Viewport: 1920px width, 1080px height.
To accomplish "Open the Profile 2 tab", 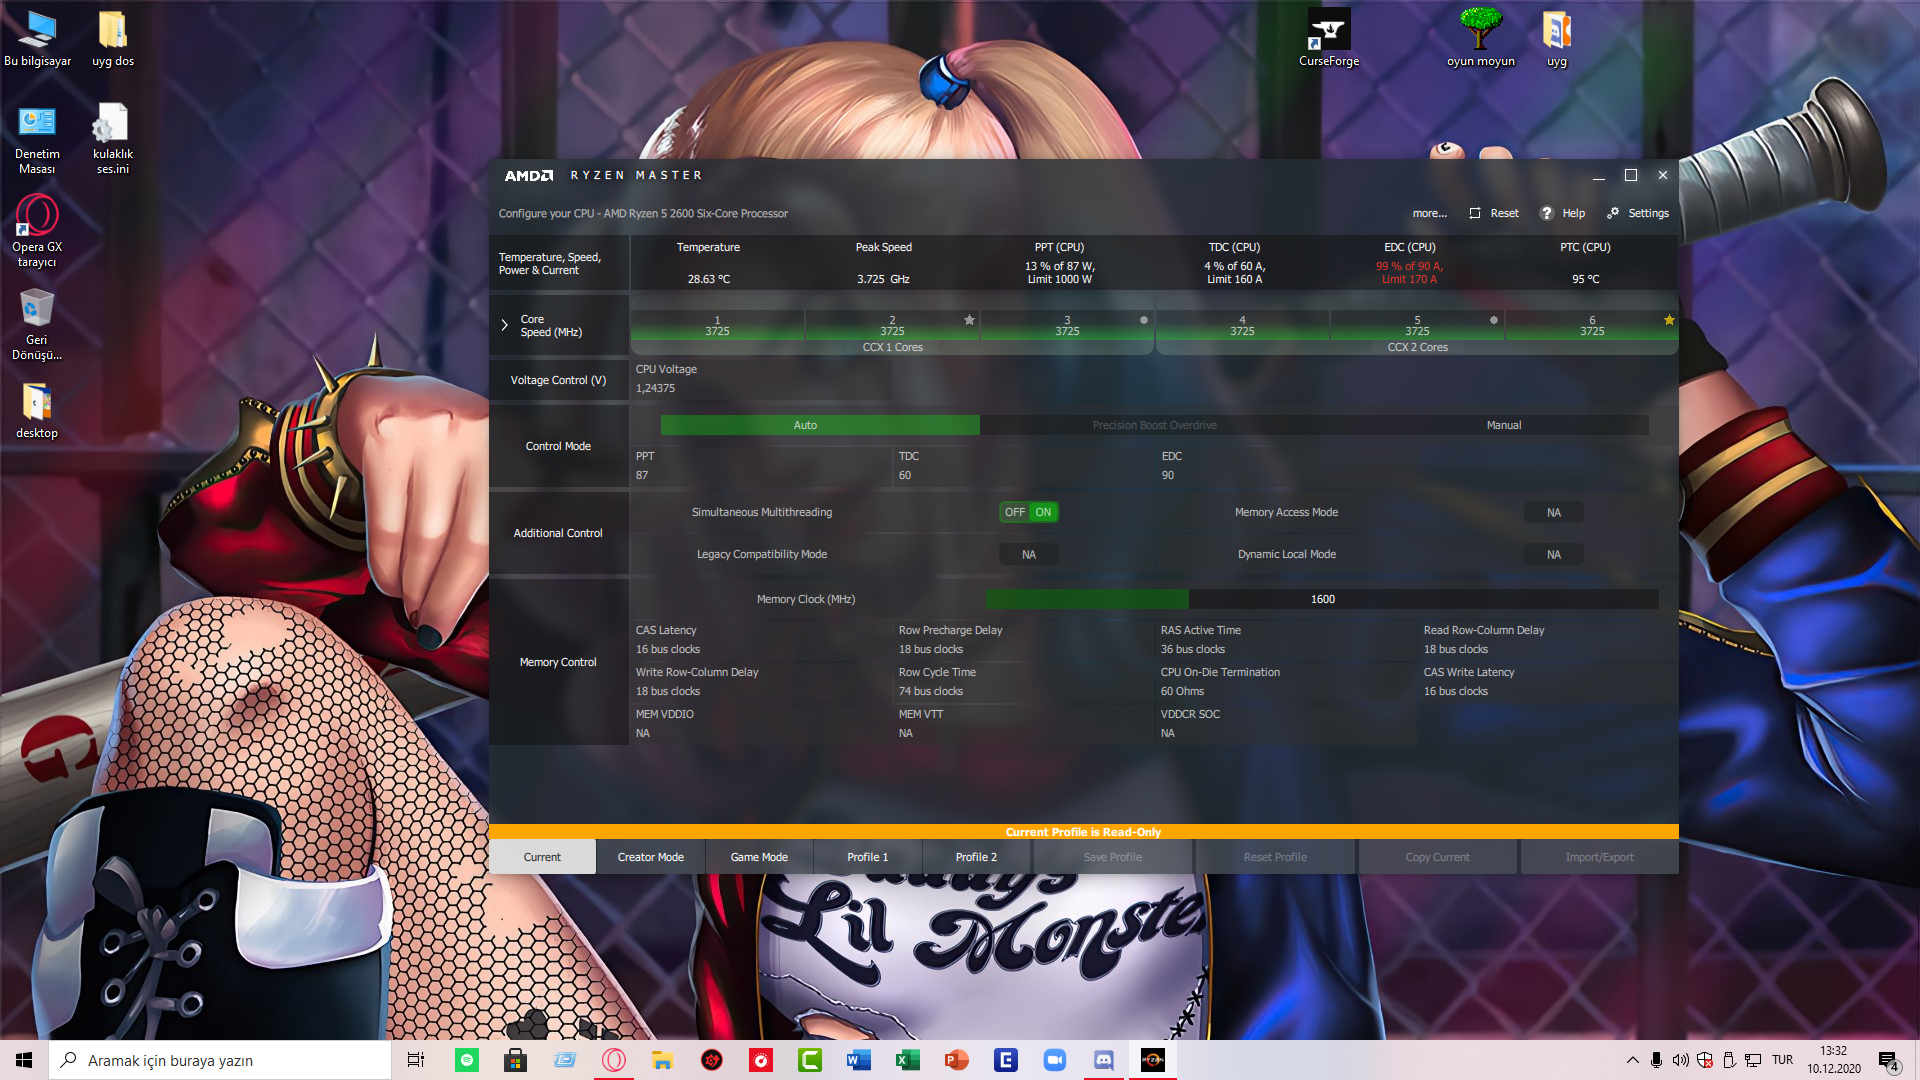I will [976, 857].
